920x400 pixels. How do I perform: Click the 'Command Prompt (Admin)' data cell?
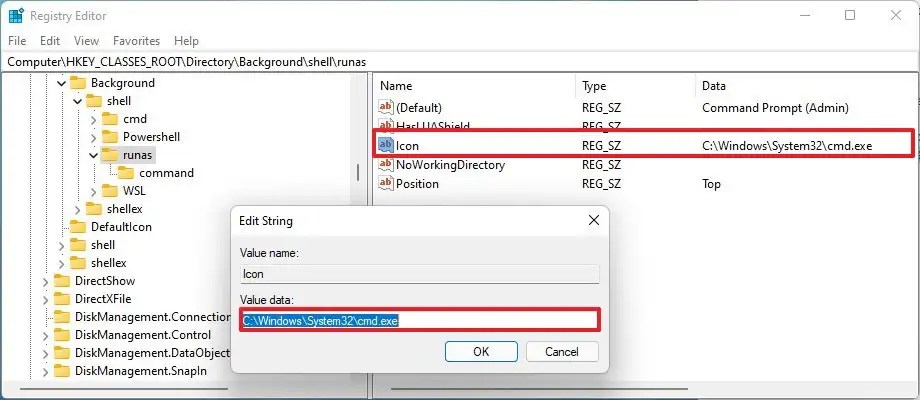[775, 108]
